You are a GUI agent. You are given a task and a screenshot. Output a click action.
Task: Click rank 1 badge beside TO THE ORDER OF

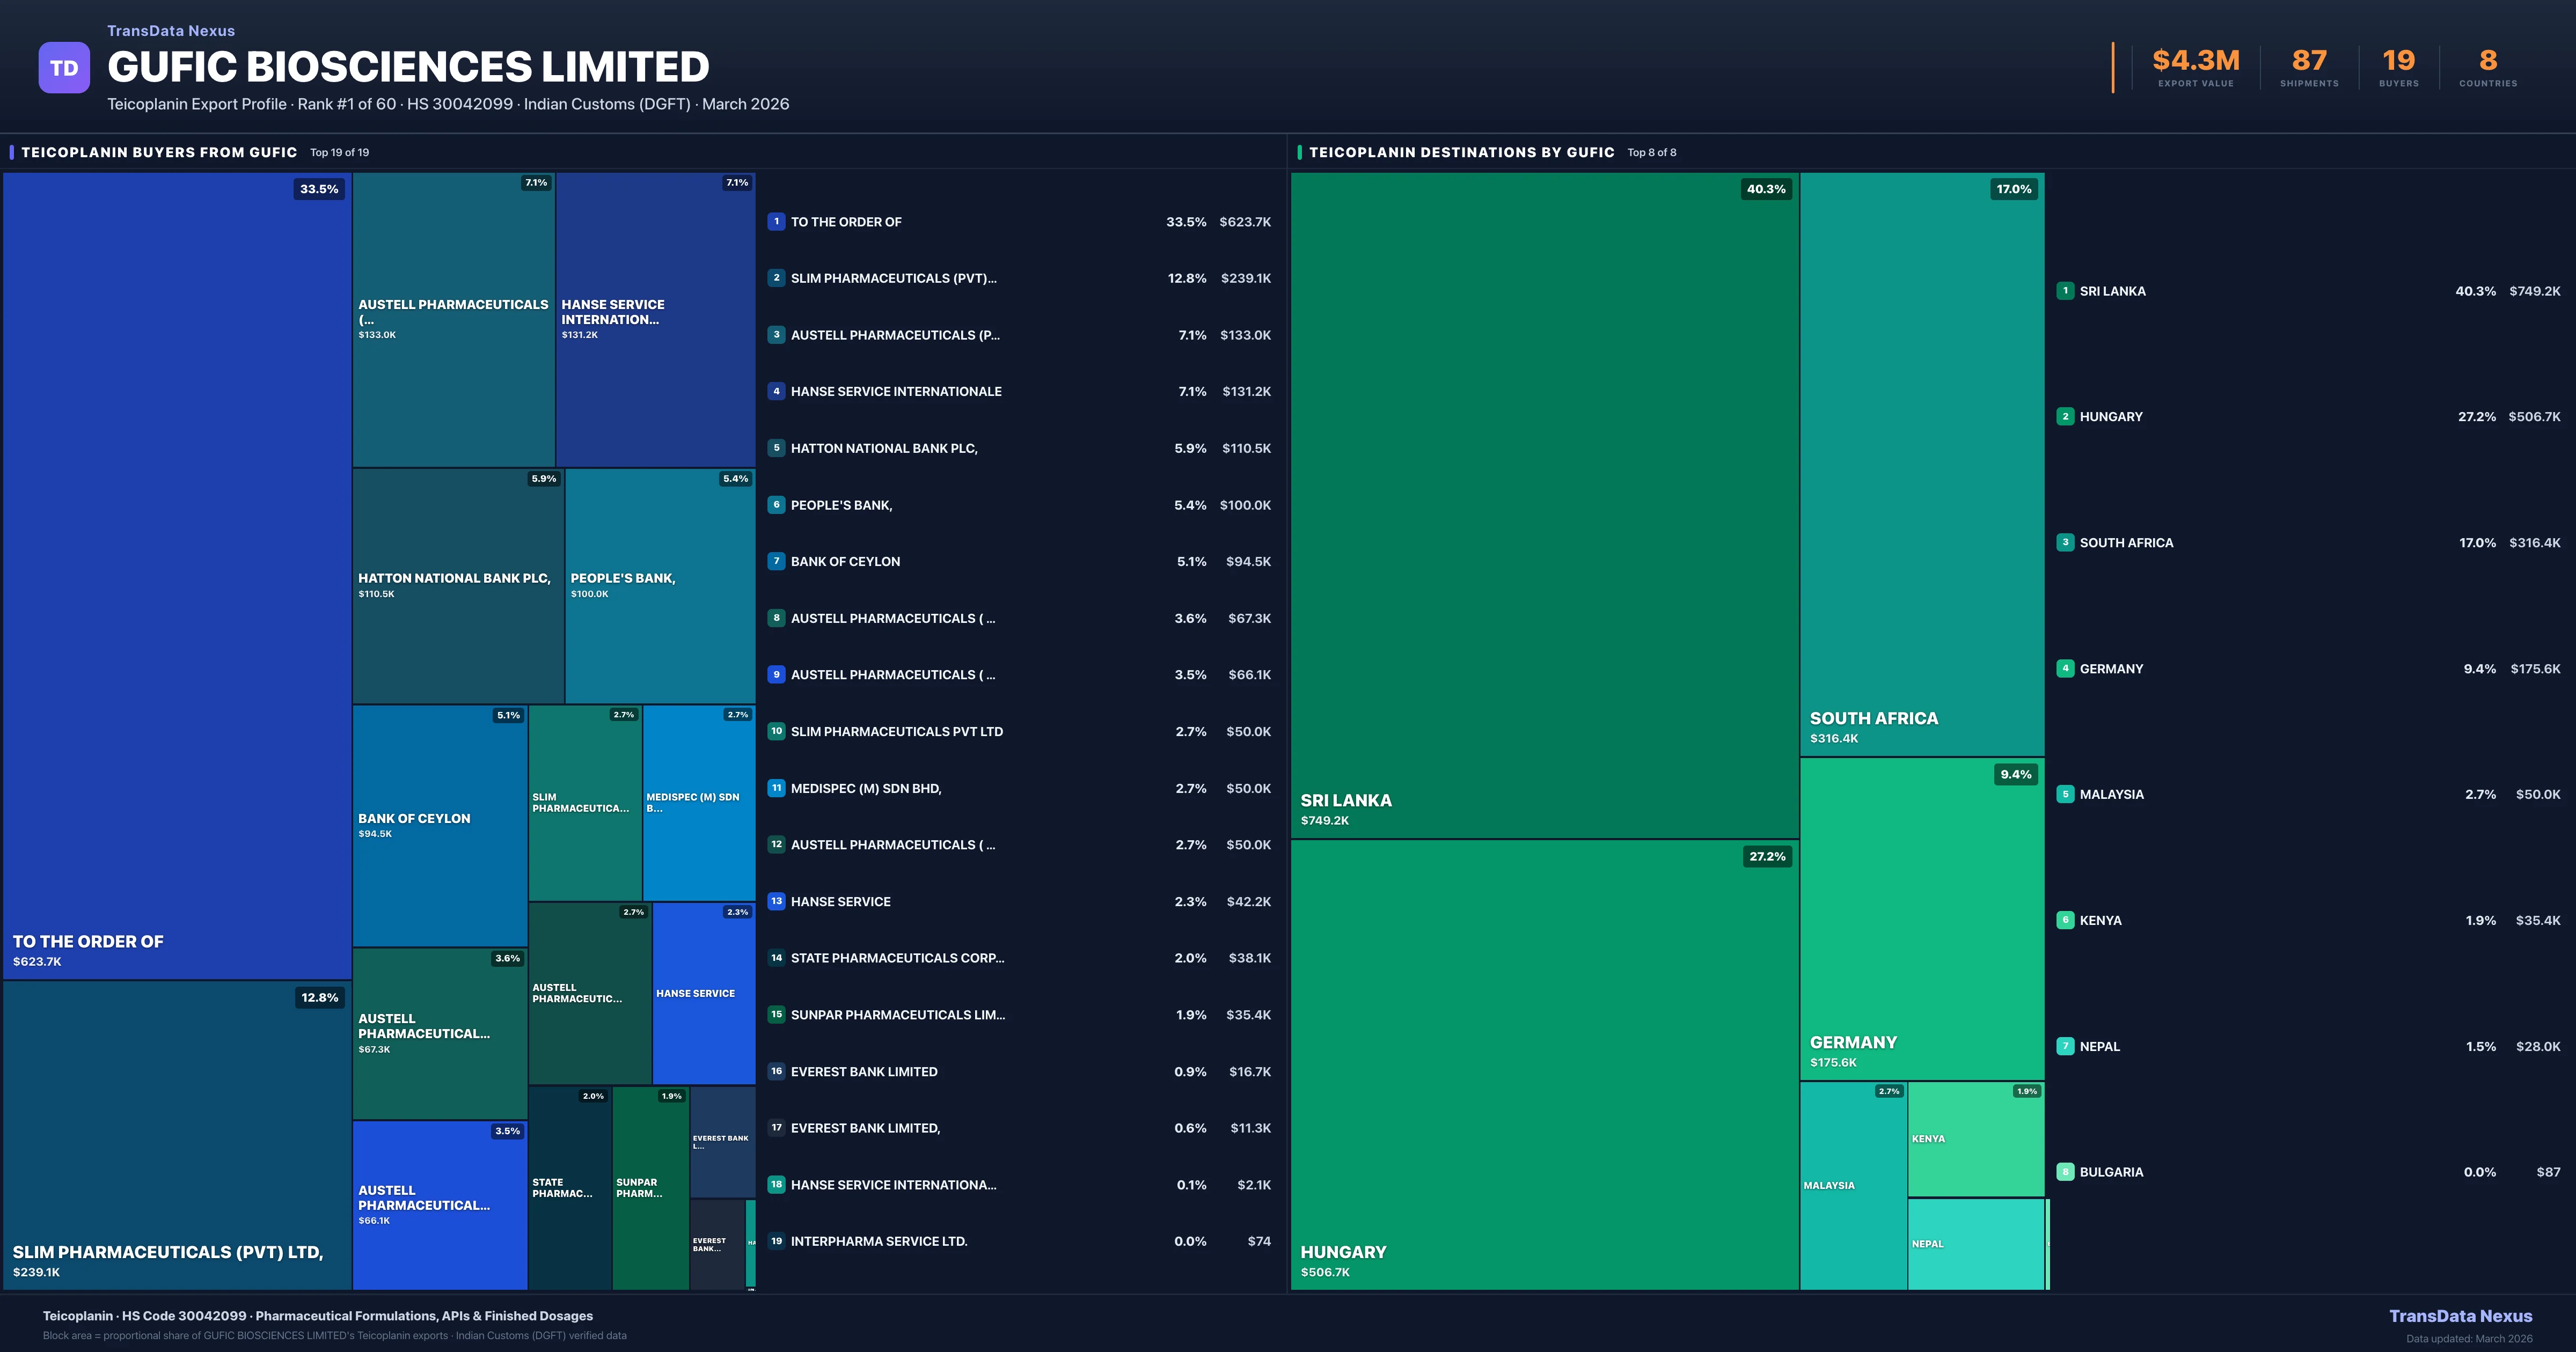point(776,222)
